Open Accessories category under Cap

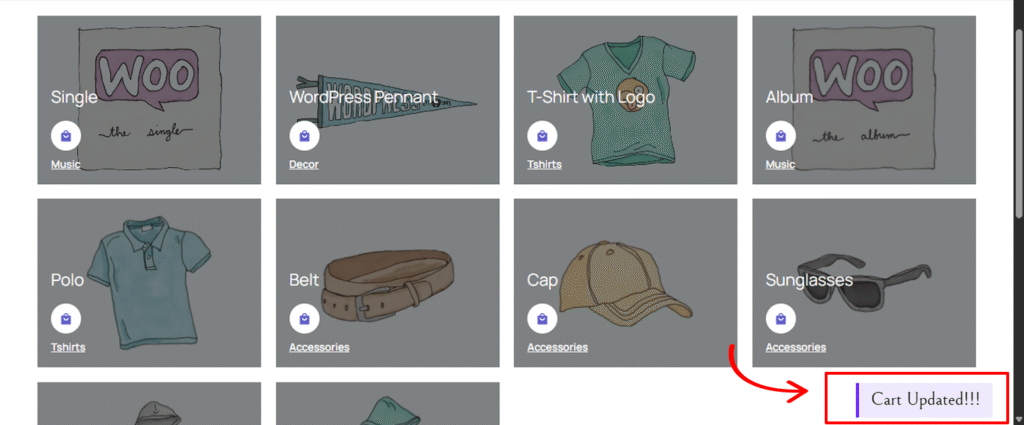point(557,348)
